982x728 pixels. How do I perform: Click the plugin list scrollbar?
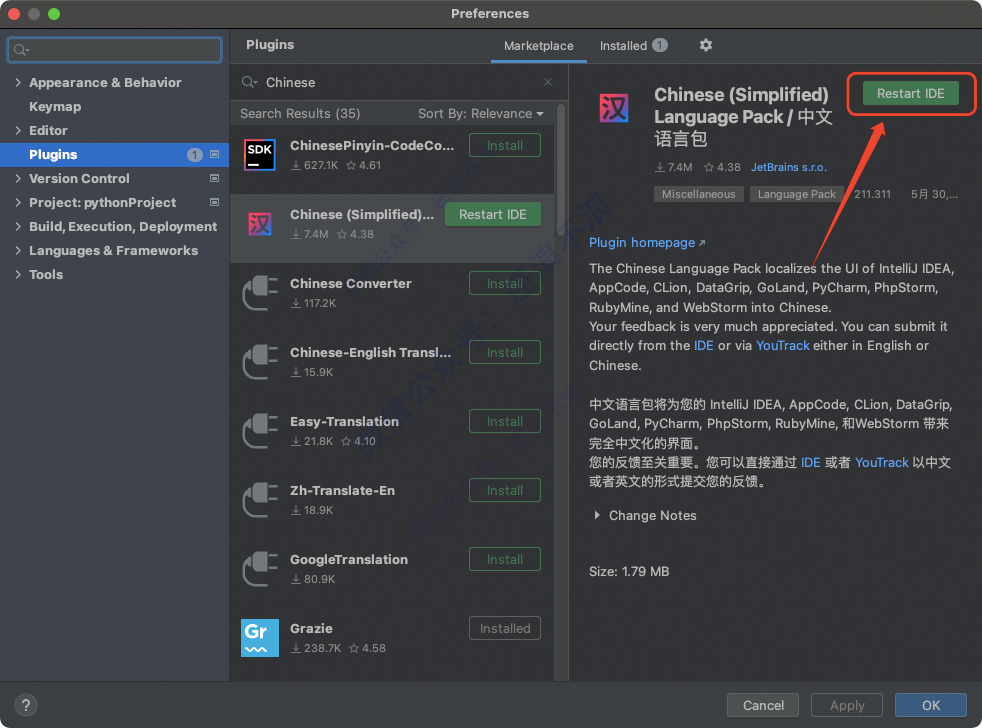coord(561,170)
